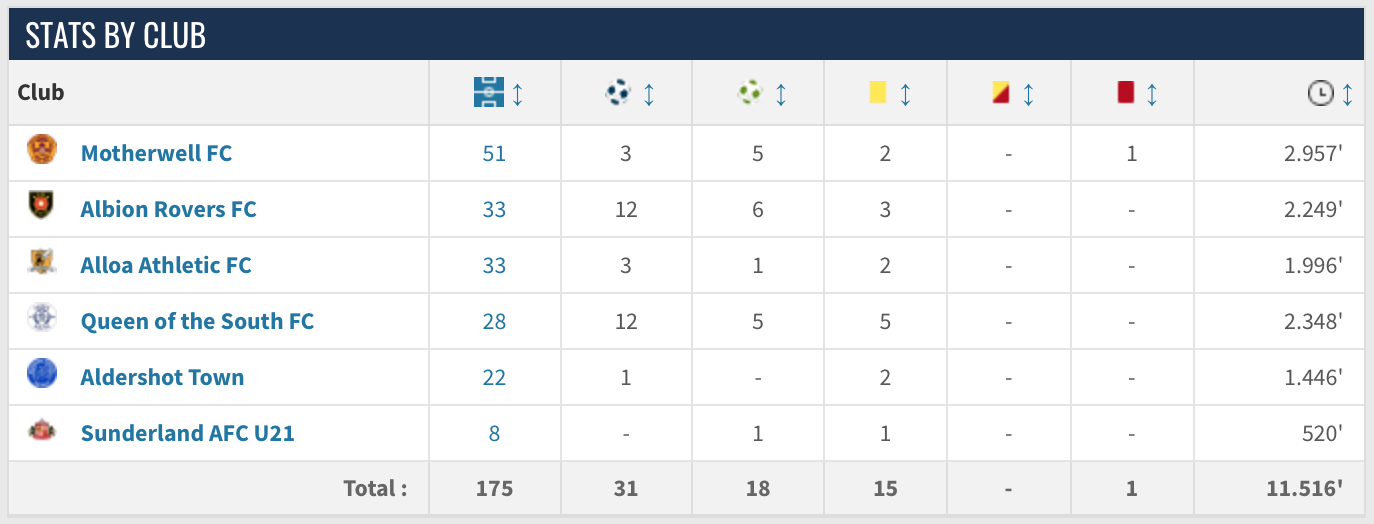Click the Club column header
The width and height of the screenshot is (1374, 524).
tap(41, 92)
